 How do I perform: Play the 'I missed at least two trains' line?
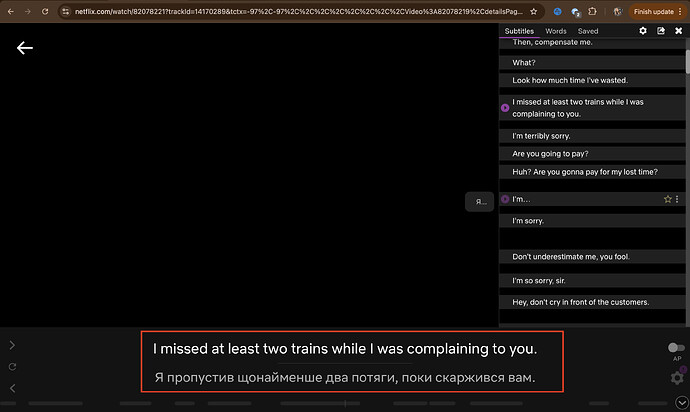click(505, 108)
